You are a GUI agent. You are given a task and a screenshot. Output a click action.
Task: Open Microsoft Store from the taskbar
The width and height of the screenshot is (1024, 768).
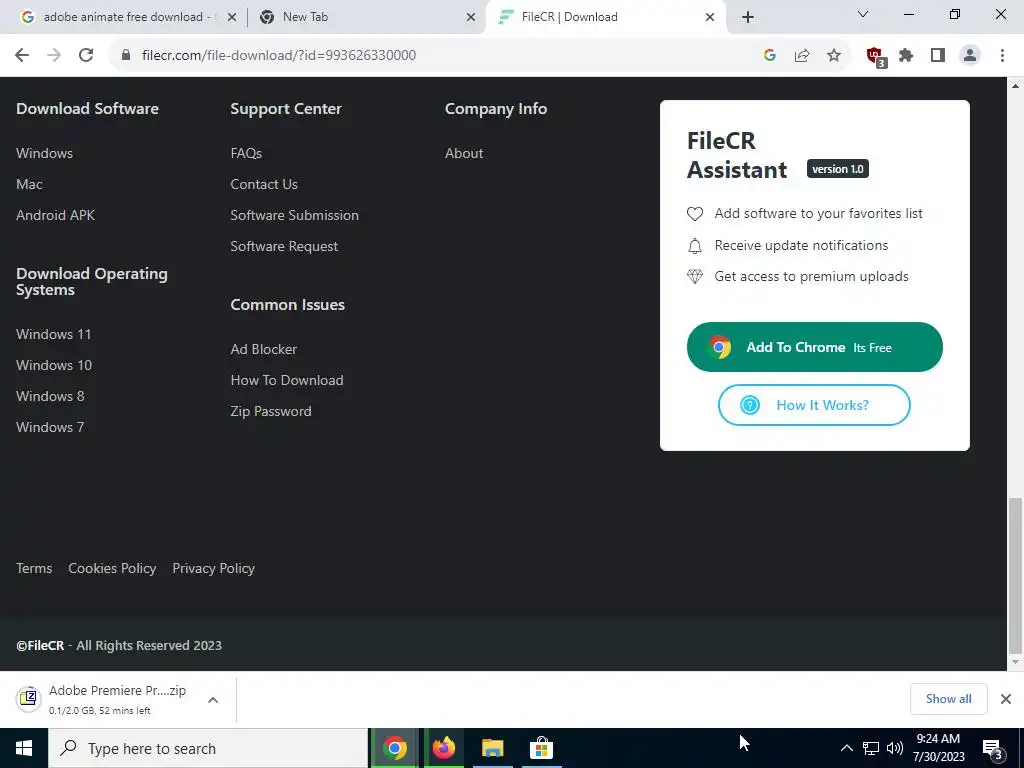pos(541,748)
